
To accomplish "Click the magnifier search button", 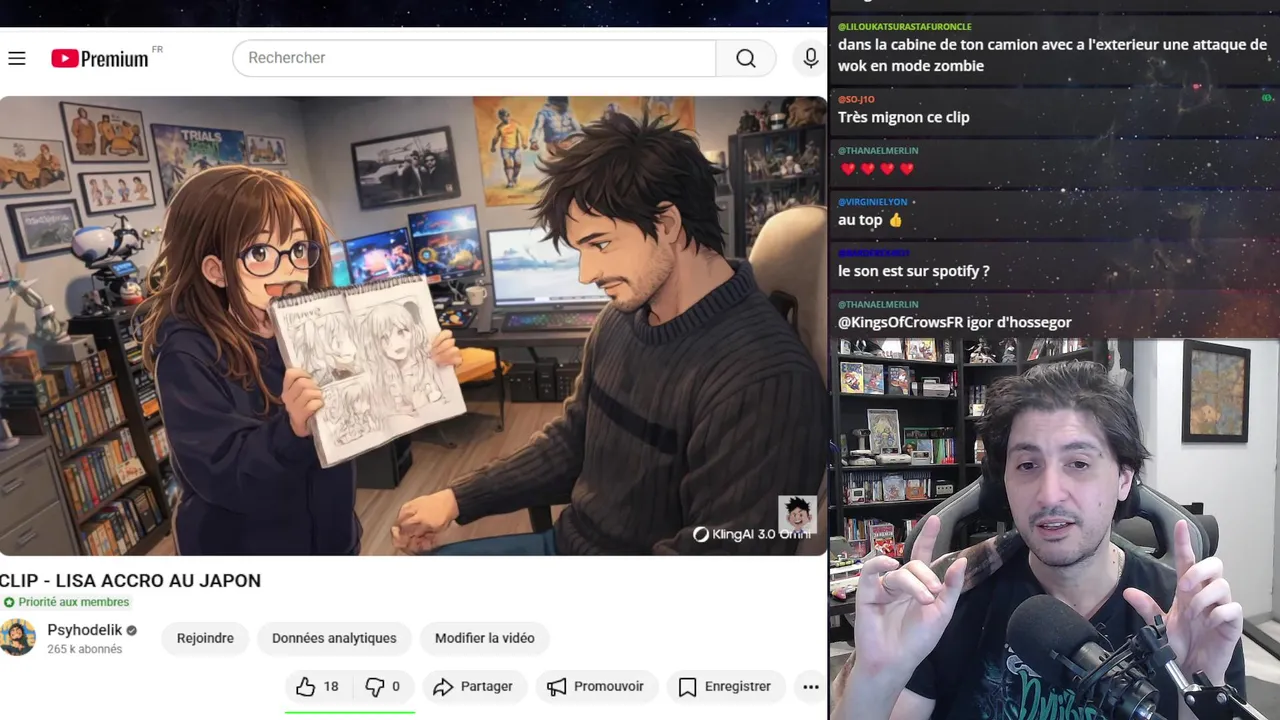I will [746, 58].
